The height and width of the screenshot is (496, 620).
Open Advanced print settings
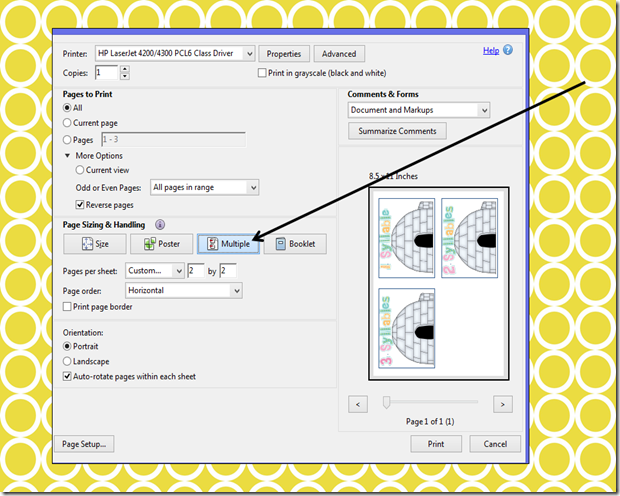pyautogui.click(x=339, y=53)
